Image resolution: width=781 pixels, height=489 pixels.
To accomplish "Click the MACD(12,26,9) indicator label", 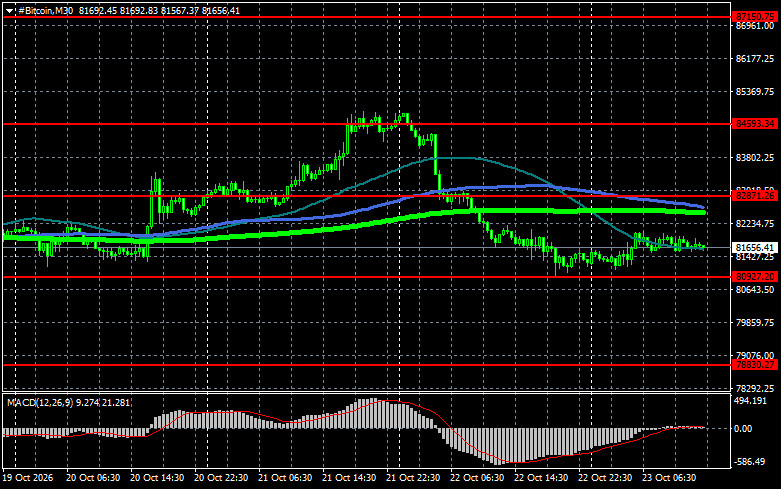I will pos(40,402).
